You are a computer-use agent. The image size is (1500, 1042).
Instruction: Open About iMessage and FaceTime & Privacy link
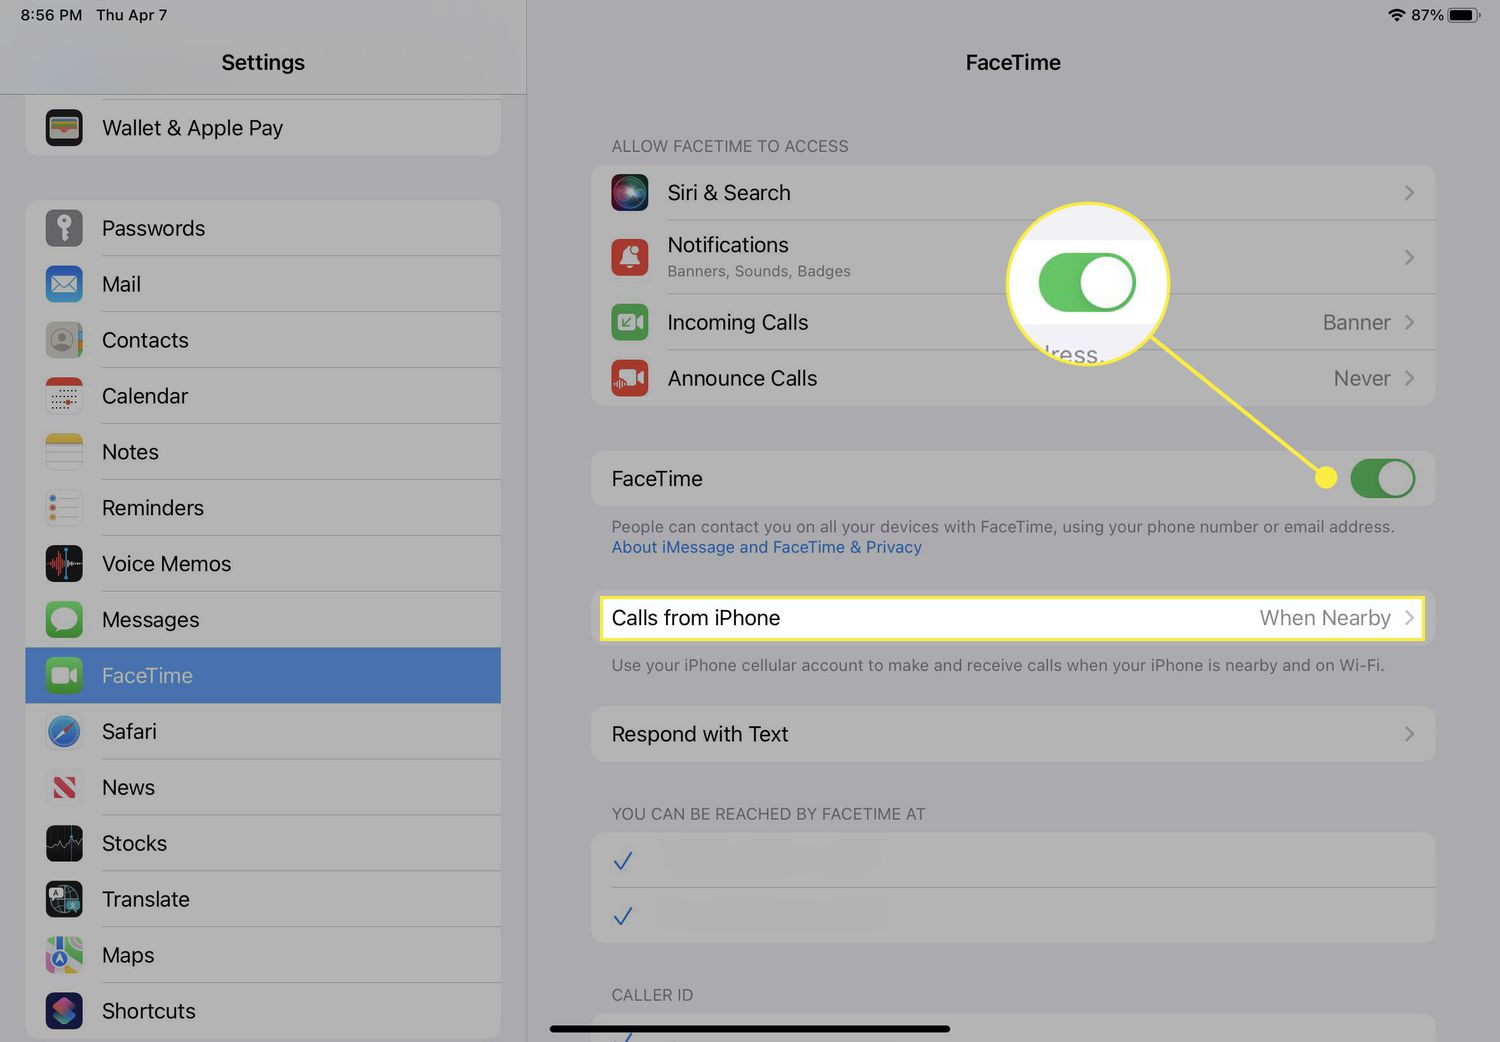pos(766,548)
